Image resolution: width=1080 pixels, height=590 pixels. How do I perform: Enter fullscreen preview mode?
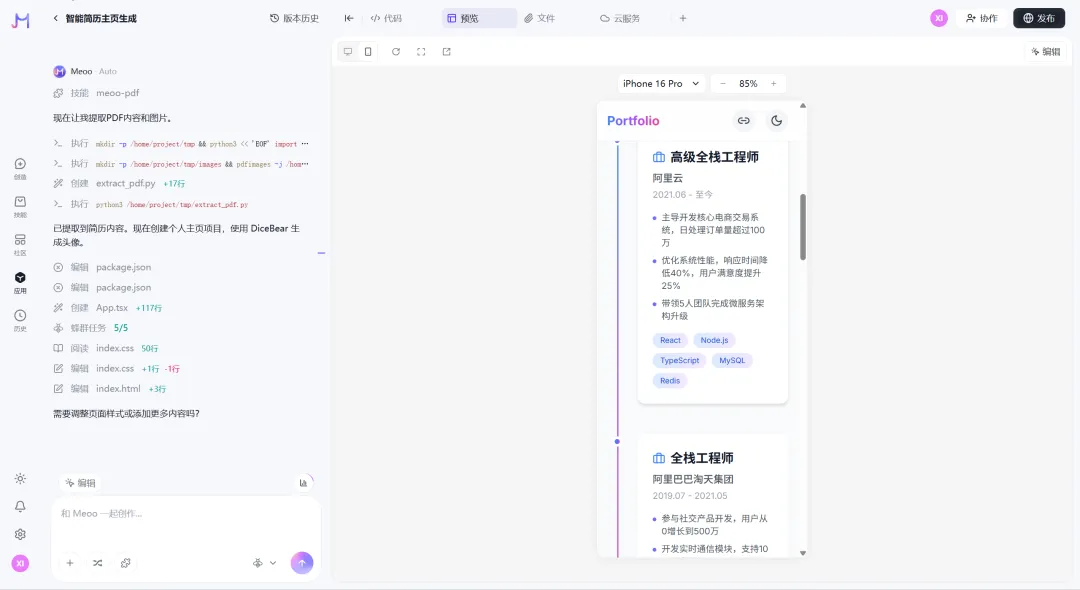[421, 52]
